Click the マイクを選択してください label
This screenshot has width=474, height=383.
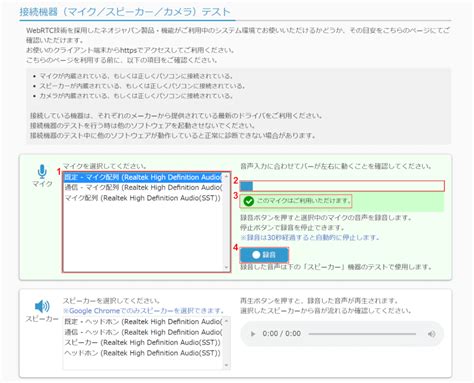[x=105, y=166]
